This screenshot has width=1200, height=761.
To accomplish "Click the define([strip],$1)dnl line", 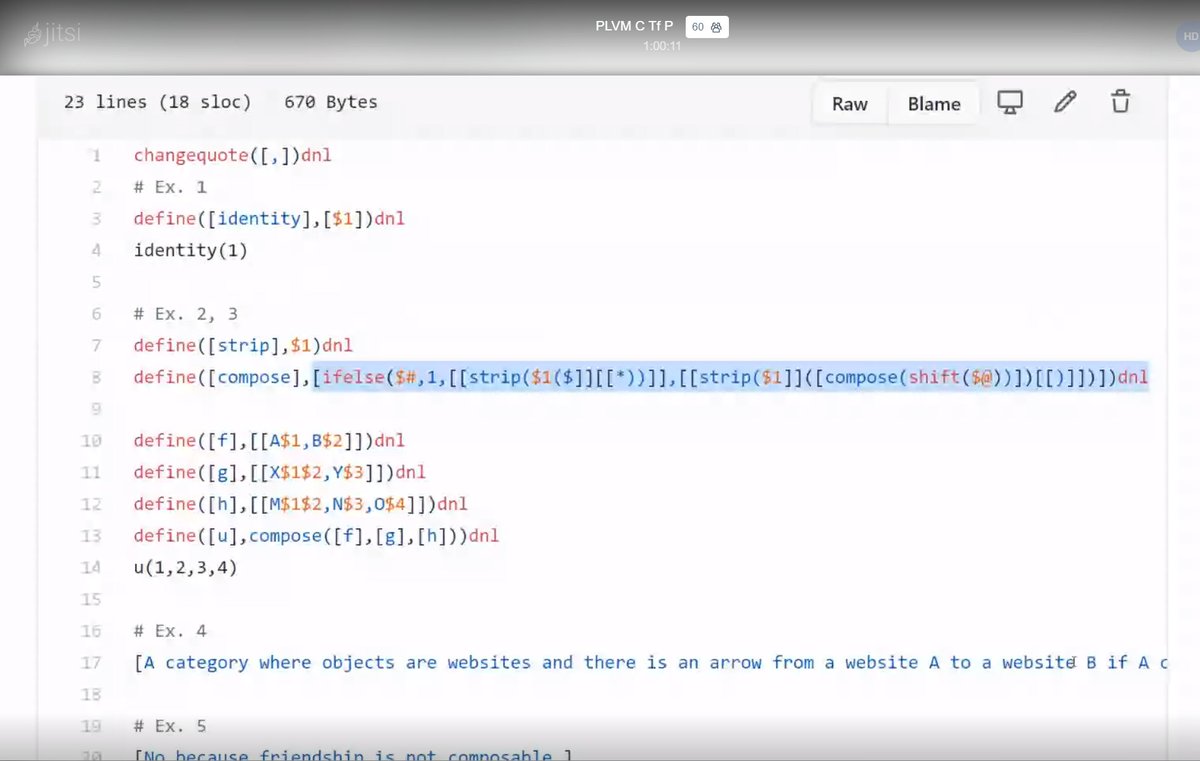I will click(x=243, y=346).
